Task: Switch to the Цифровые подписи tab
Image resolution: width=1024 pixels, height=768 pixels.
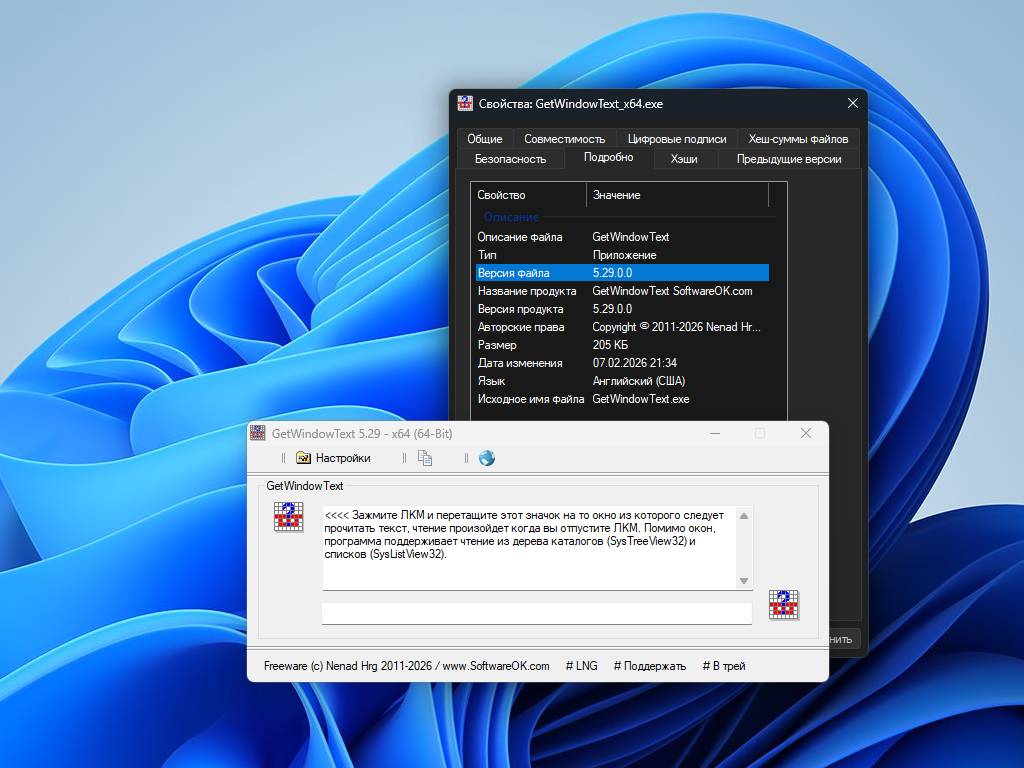Action: pyautogui.click(x=677, y=139)
